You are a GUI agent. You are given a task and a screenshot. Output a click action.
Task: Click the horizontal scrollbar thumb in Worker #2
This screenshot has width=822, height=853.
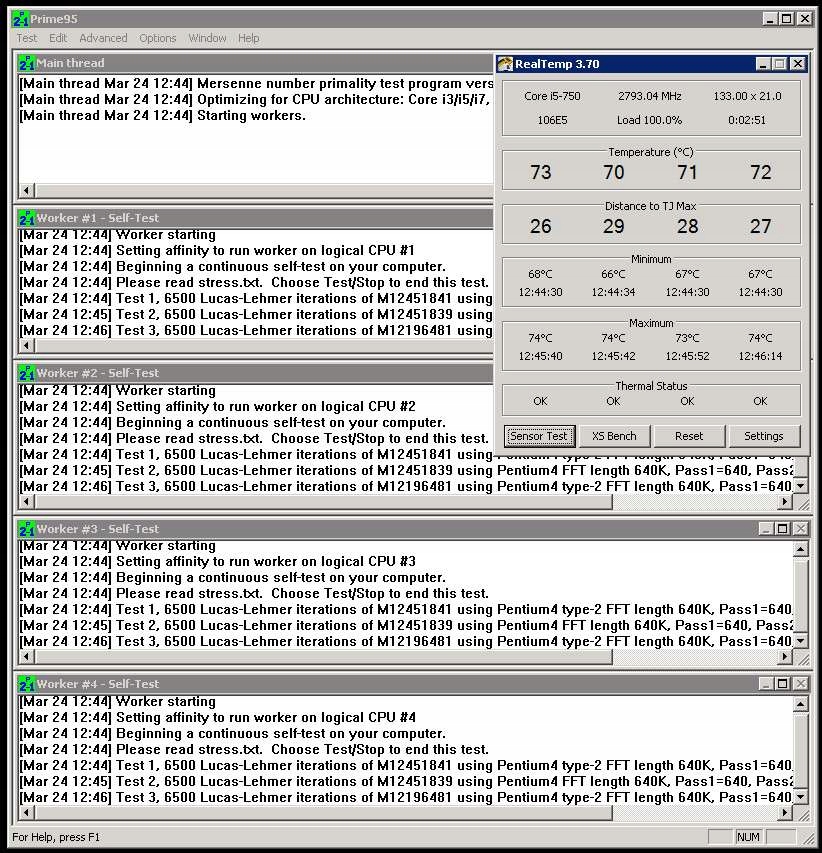coord(323,501)
